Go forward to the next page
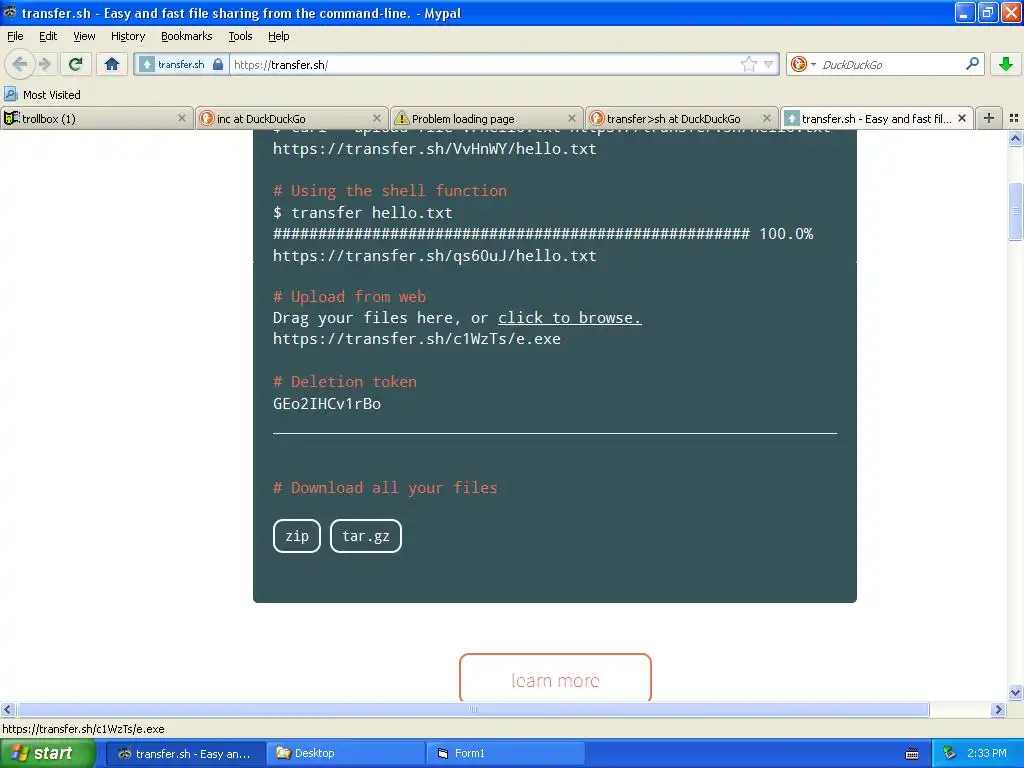Screen dimensions: 1024x768 [44, 64]
